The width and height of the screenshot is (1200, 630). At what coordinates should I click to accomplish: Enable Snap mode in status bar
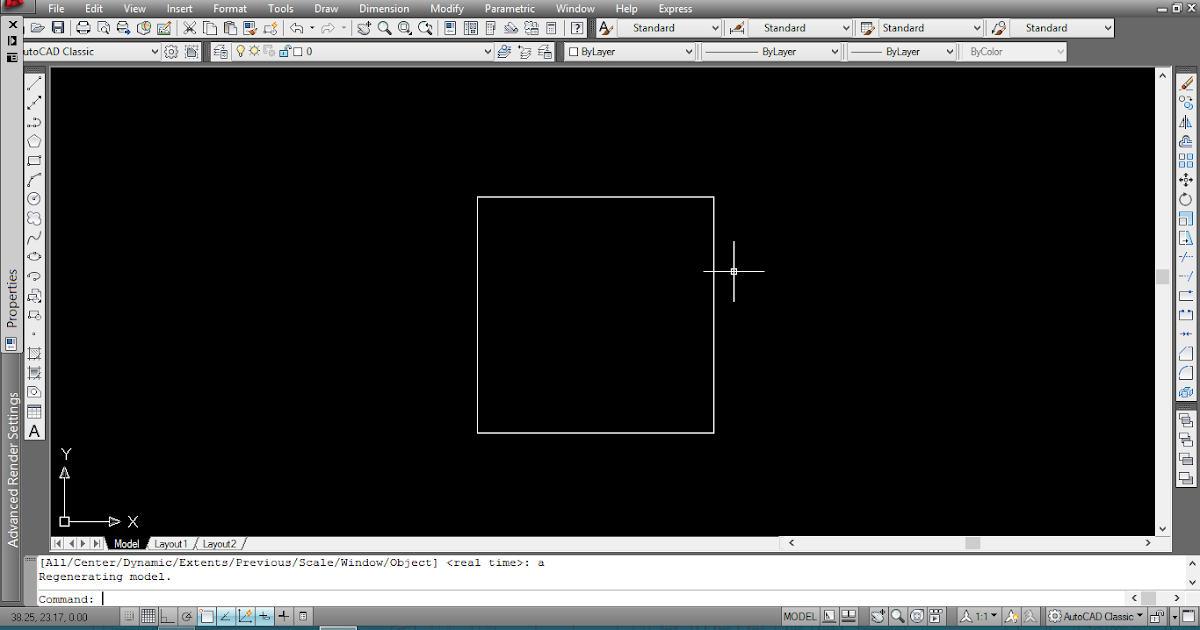[x=128, y=616]
